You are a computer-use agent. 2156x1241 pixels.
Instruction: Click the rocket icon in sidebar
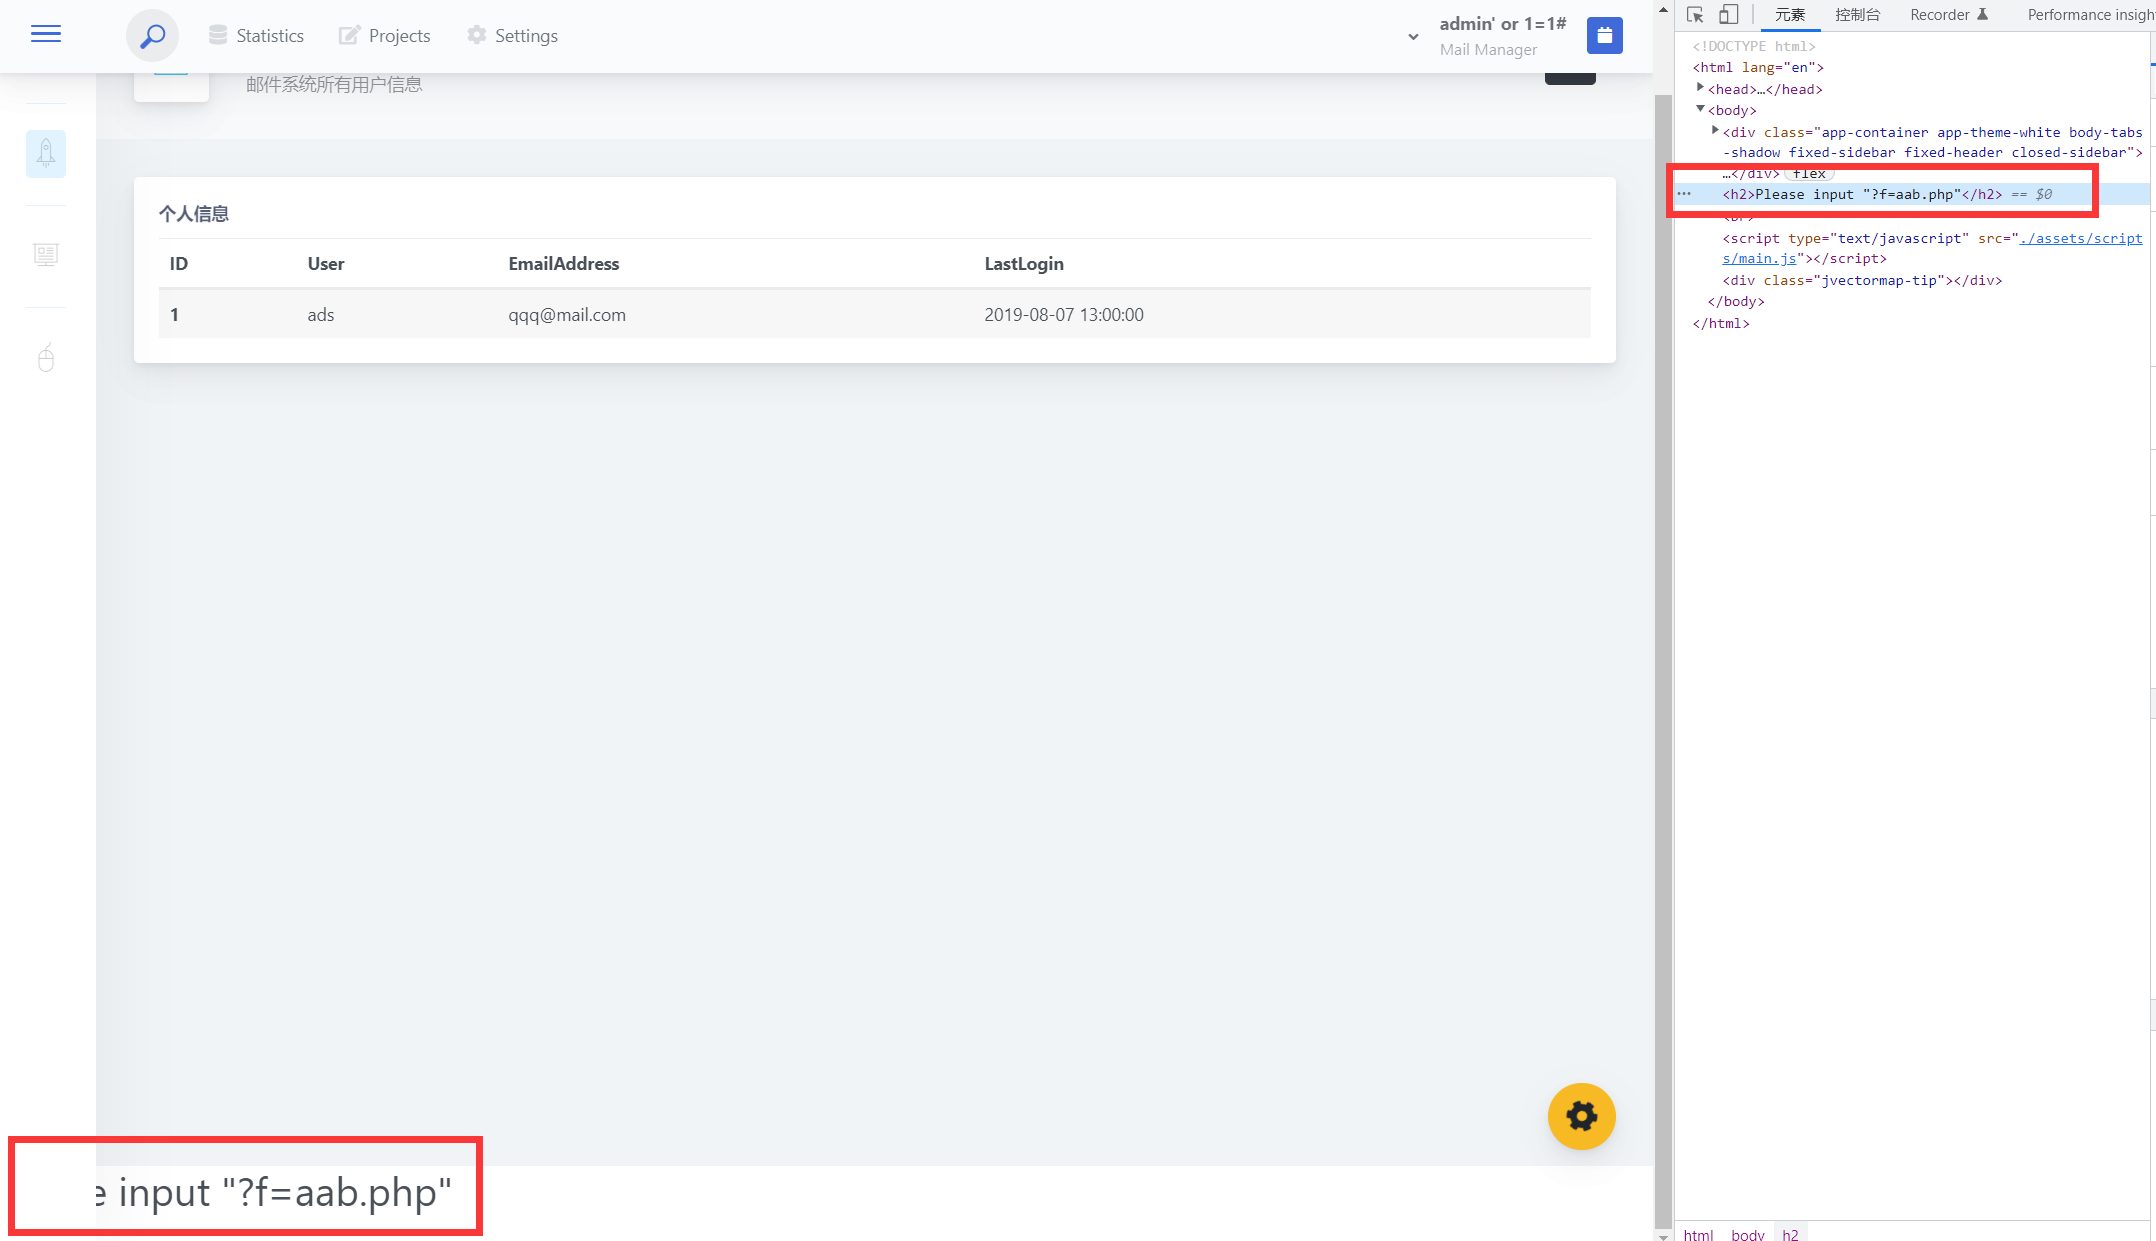[x=46, y=153]
